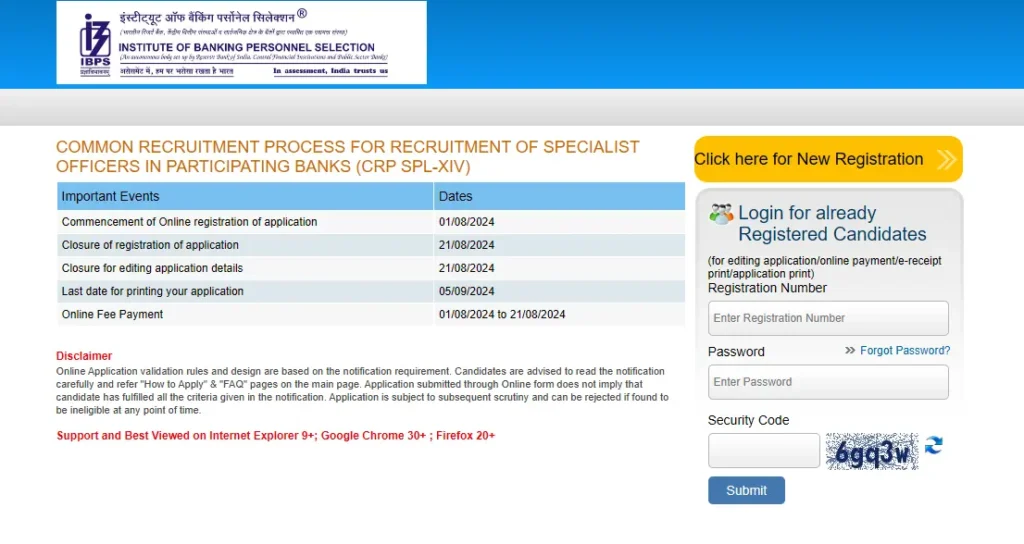Click the Common Recruitment Process page title

[x=347, y=157]
